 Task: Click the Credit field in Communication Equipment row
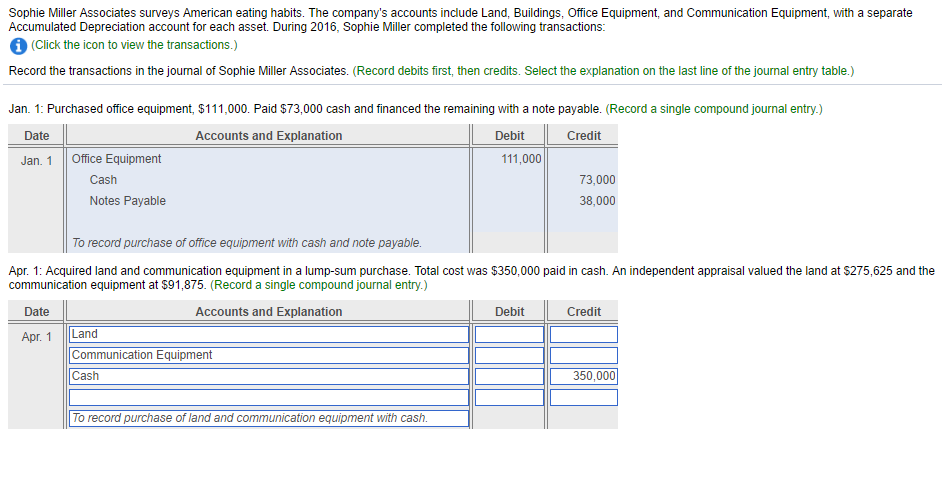583,355
